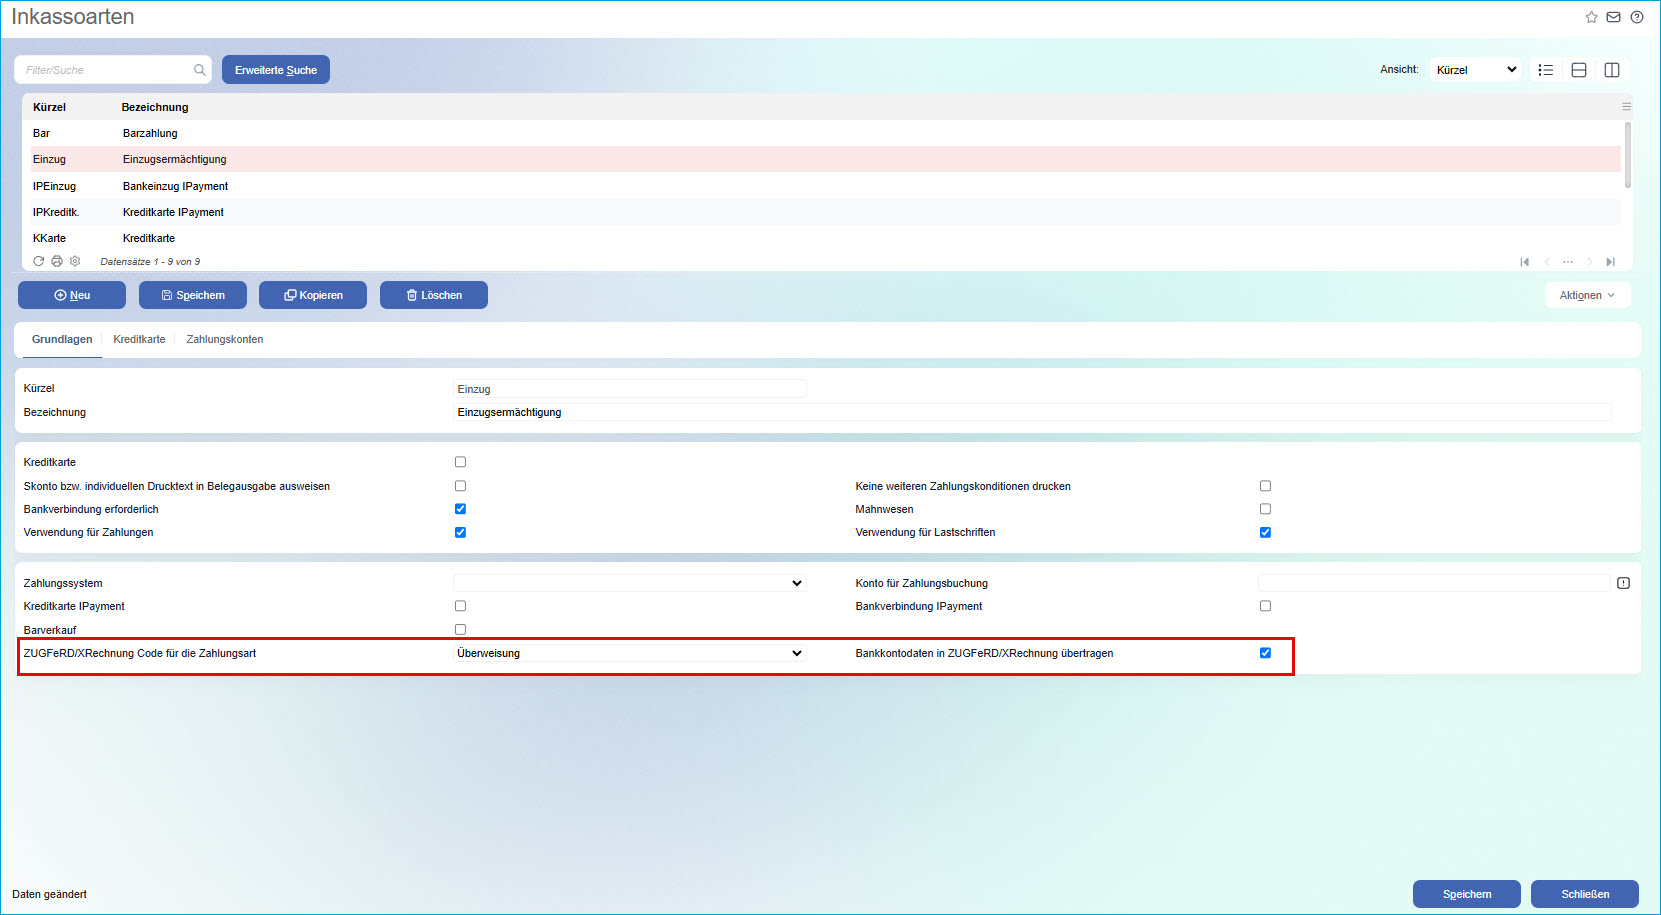Screen dimensions: 1661x915
Task: Uncheck Bankverbindung erforderlich
Action: (x=460, y=509)
